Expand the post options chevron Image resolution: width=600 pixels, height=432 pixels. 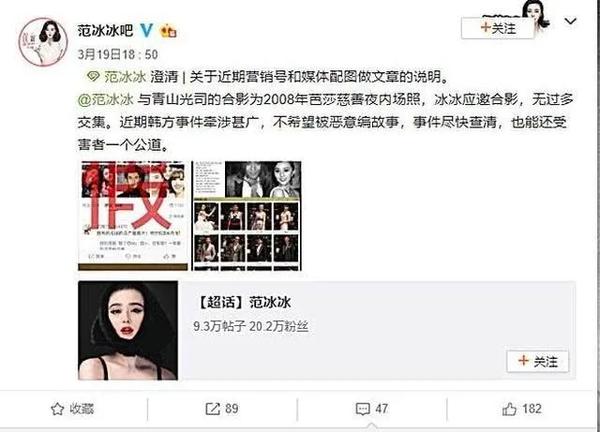[x=570, y=21]
